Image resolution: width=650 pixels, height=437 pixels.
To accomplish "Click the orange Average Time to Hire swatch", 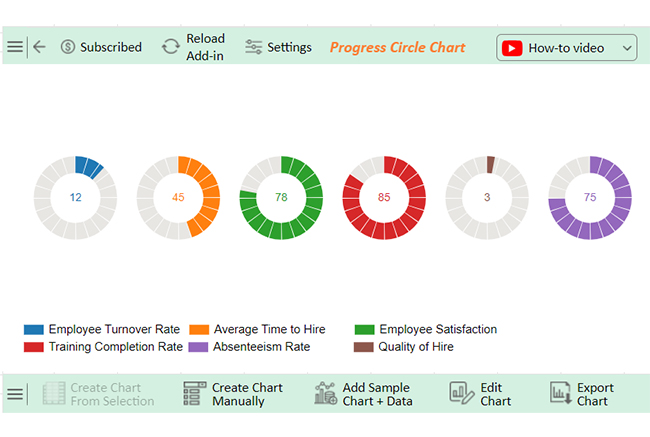I will point(199,330).
